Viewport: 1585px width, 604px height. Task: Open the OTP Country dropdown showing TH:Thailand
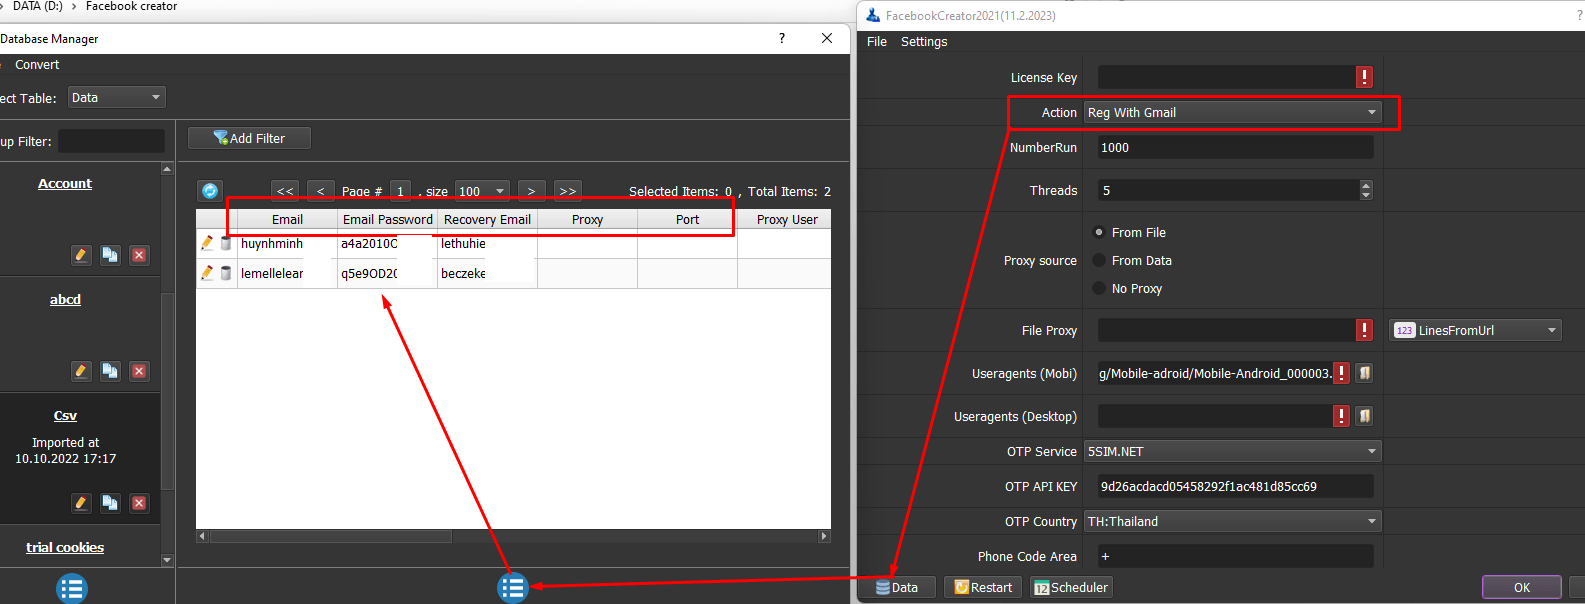(x=1232, y=521)
